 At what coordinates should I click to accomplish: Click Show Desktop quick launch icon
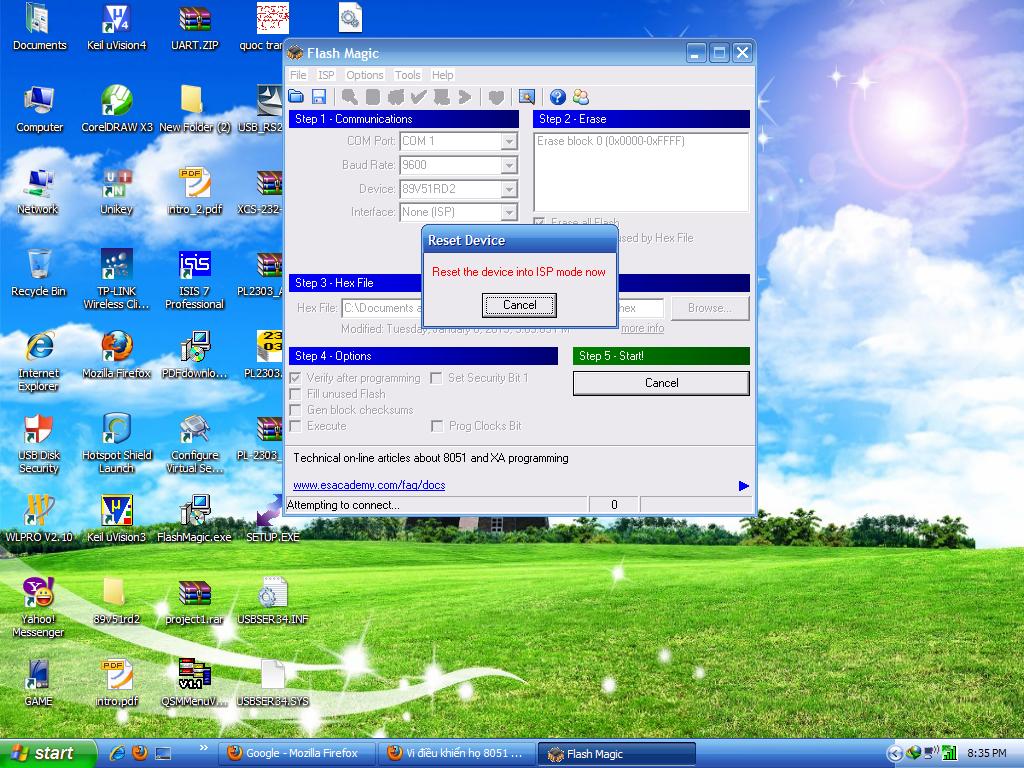click(163, 753)
